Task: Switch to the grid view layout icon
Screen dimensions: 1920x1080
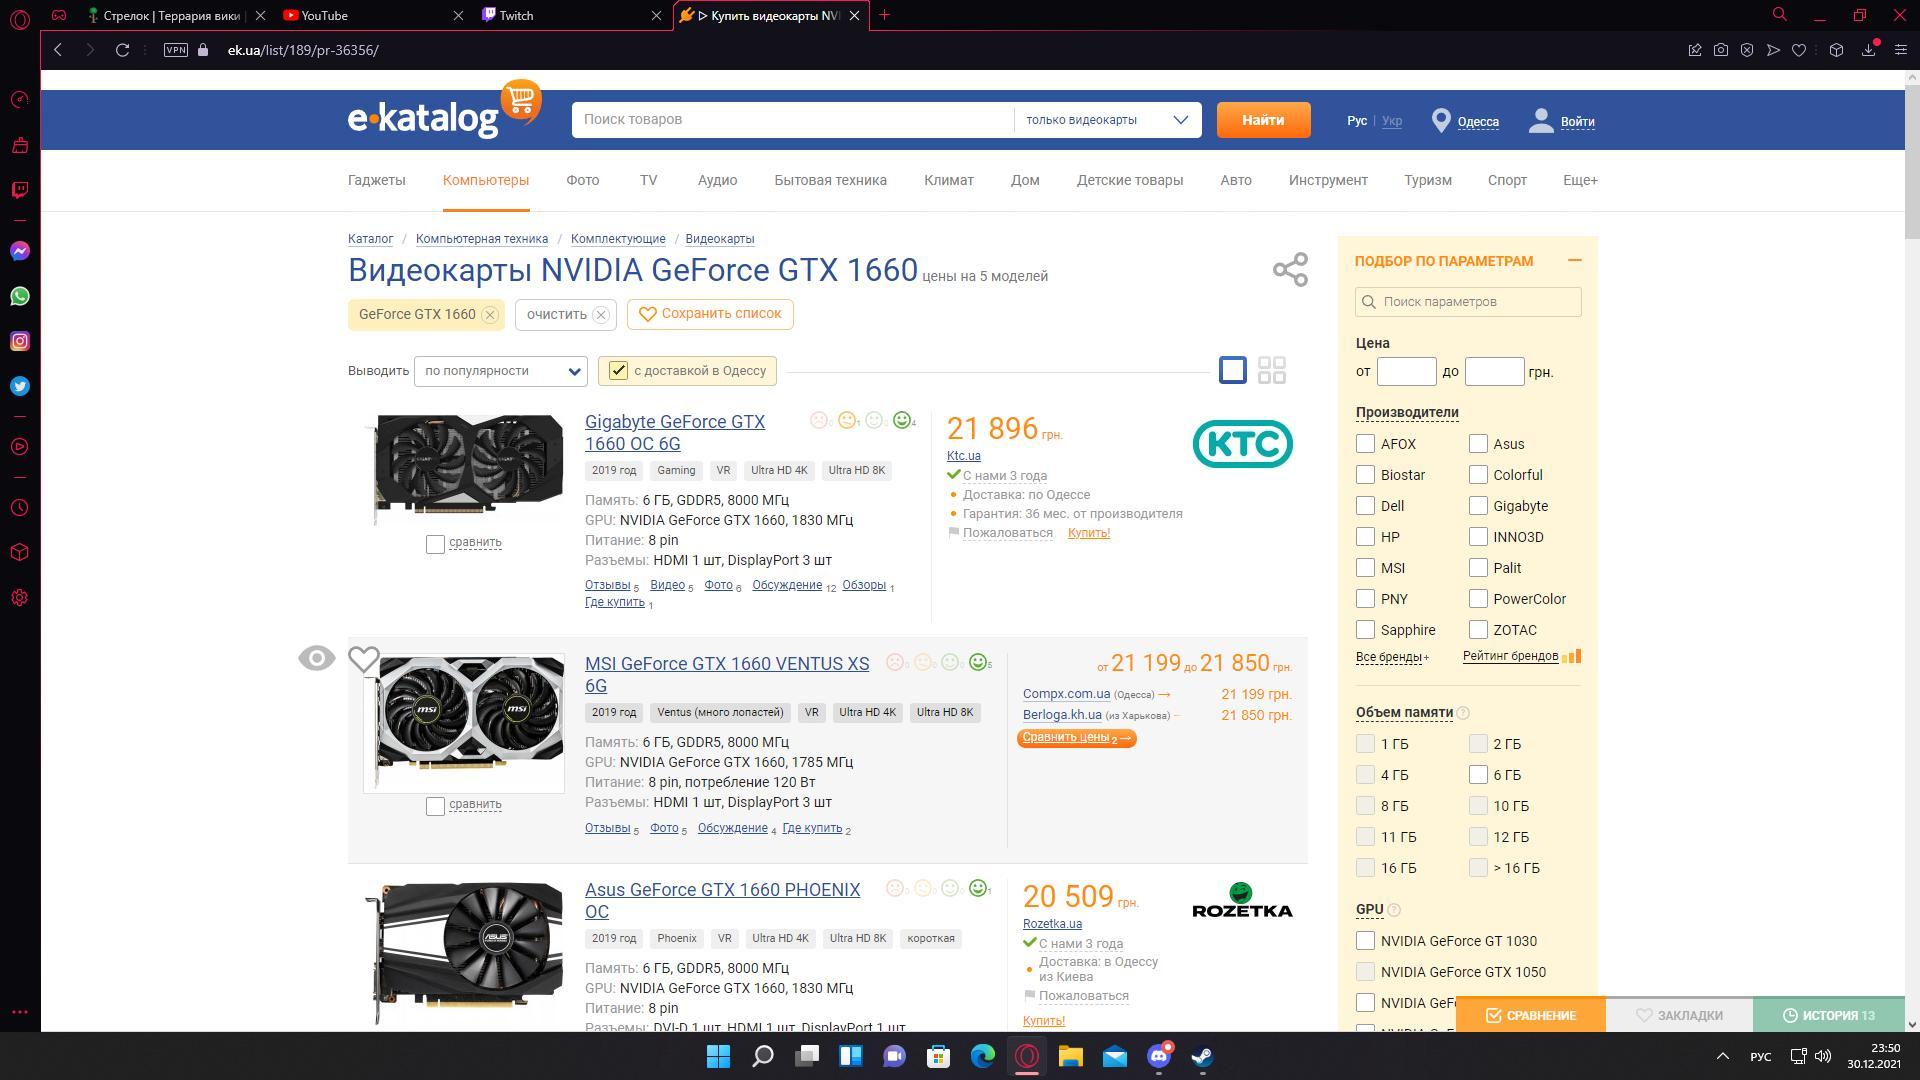Action: tap(1272, 370)
